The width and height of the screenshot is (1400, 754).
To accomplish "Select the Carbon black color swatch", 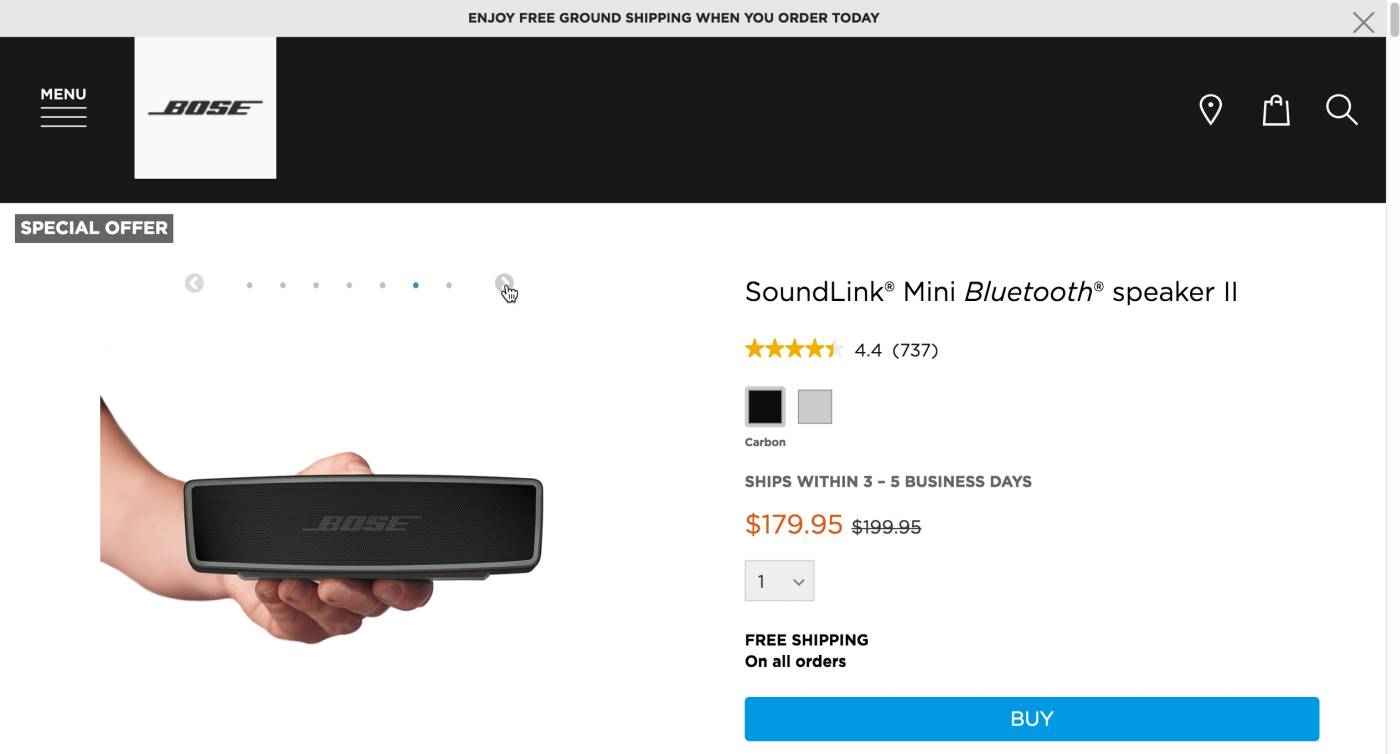I will pyautogui.click(x=765, y=407).
